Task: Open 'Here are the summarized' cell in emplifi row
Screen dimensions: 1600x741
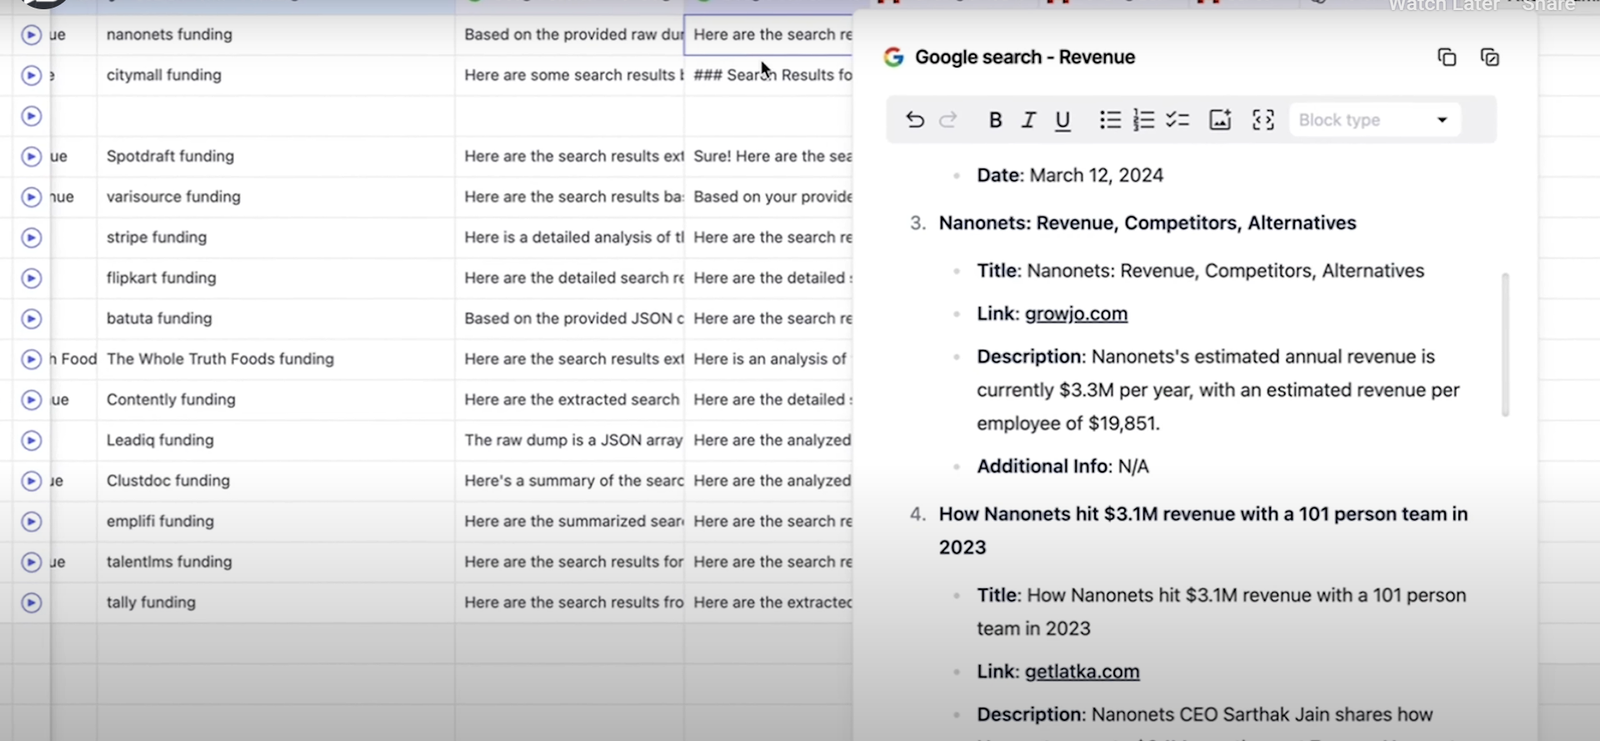Action: click(570, 522)
